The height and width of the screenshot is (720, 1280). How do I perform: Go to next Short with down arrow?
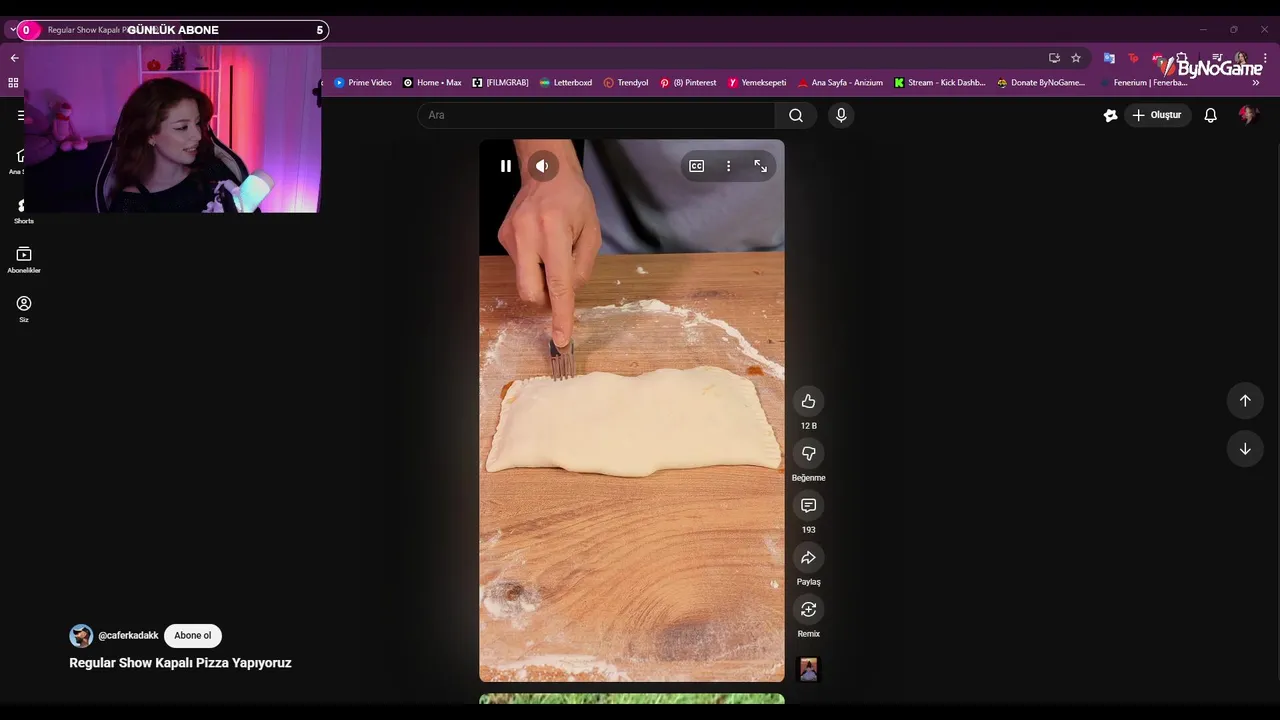pos(1245,450)
